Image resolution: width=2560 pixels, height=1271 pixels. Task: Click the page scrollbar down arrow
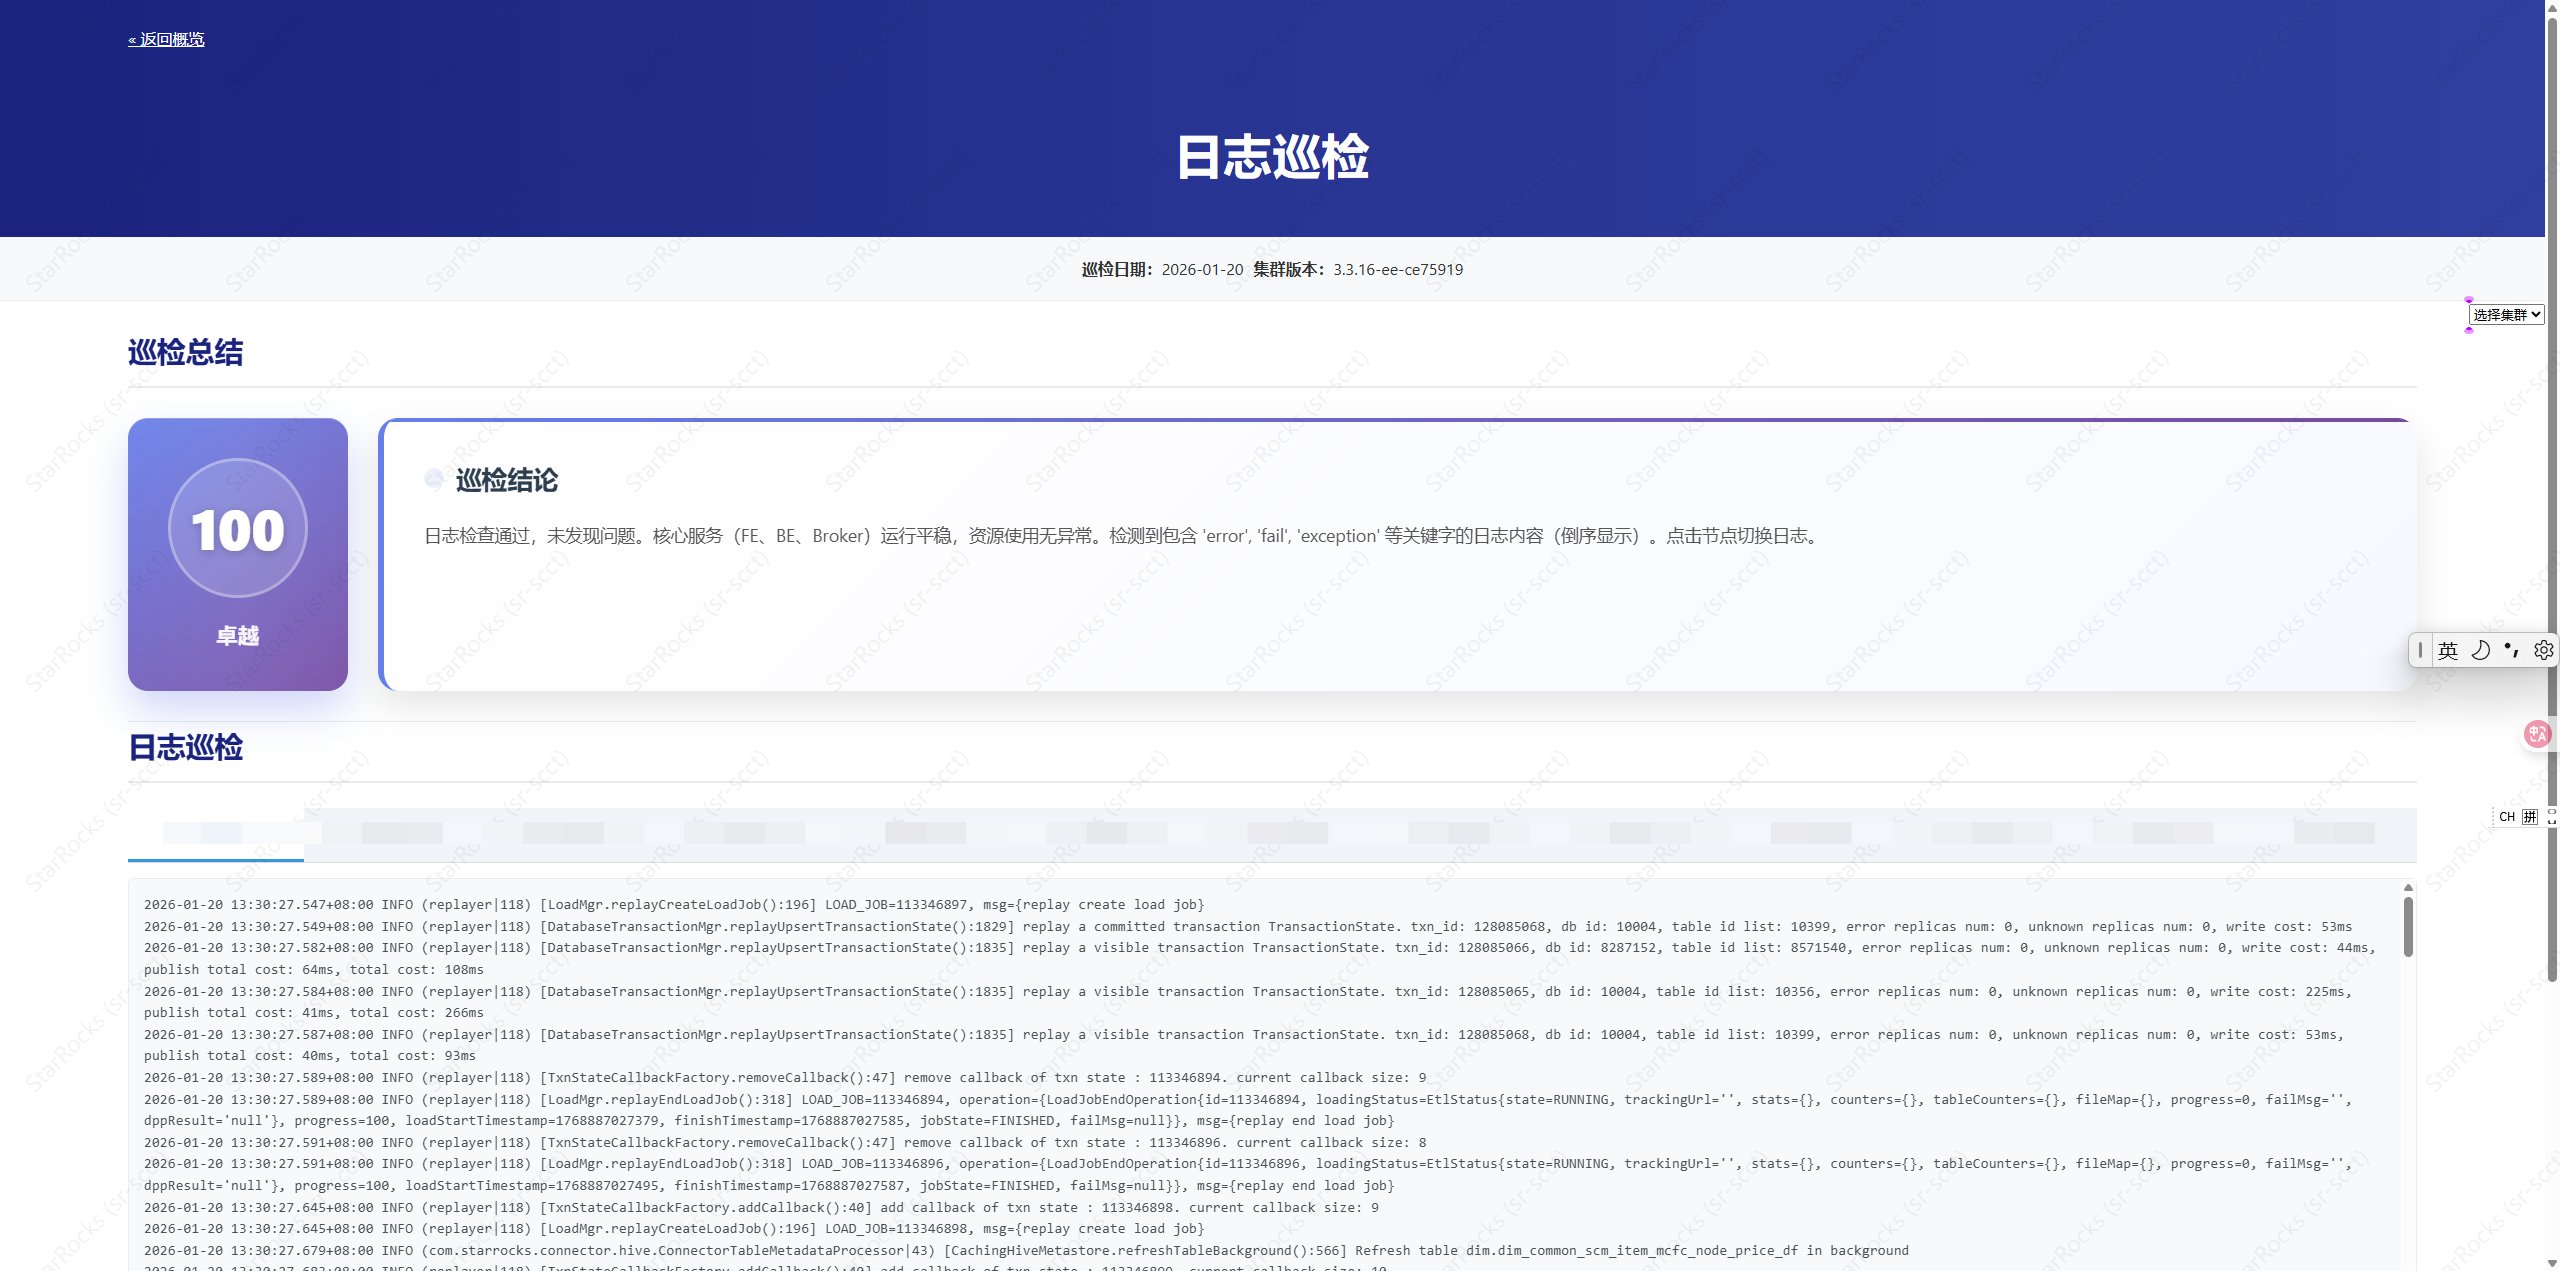click(2551, 1263)
